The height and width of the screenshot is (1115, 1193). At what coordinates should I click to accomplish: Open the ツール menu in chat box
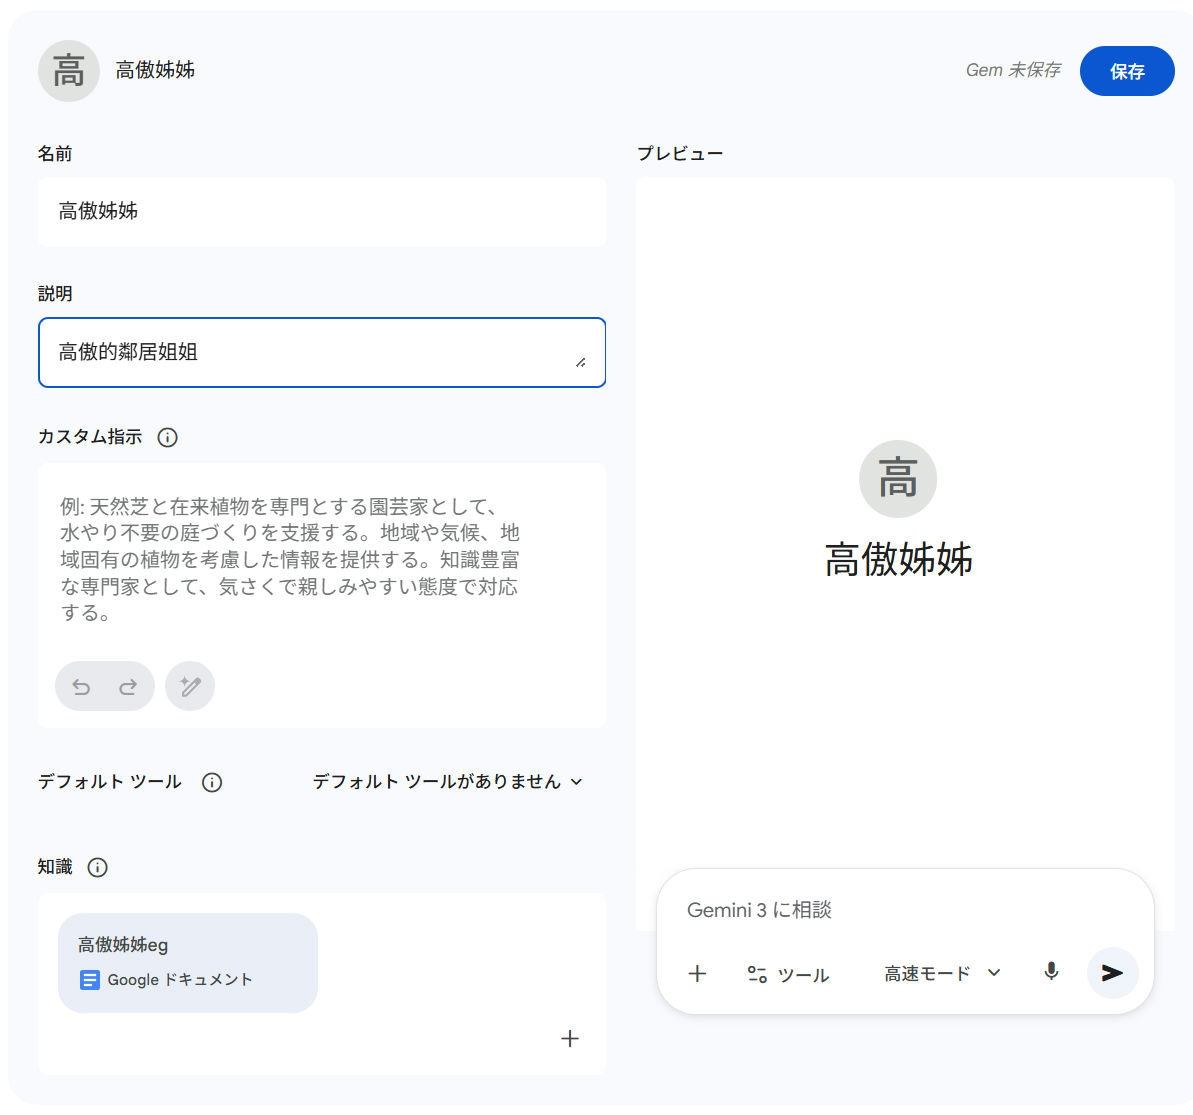point(788,974)
